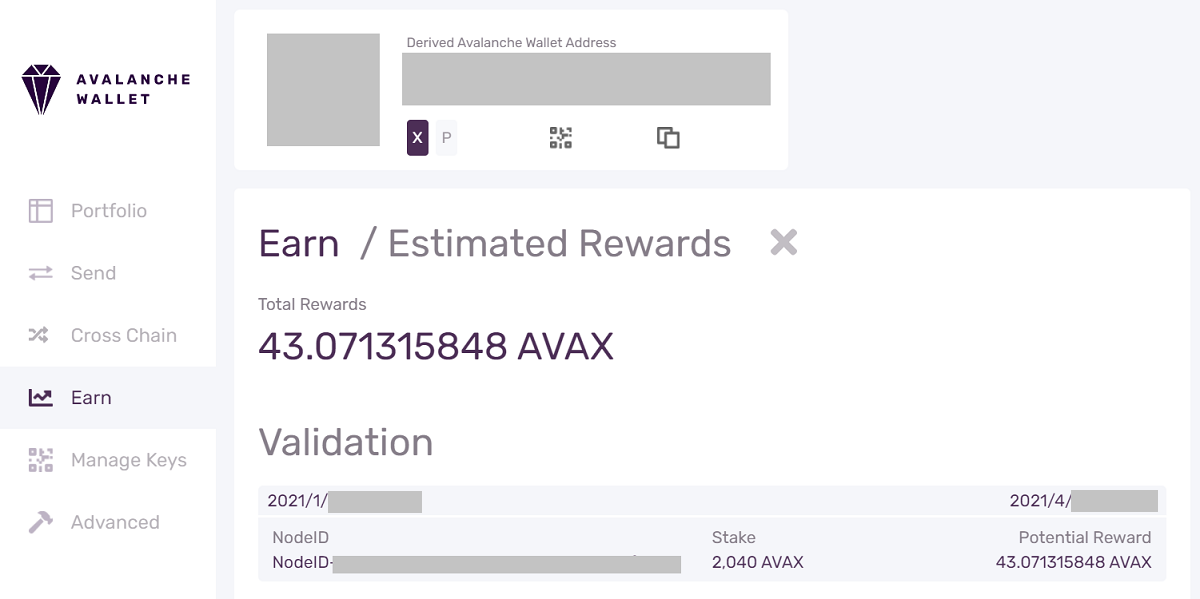Screen dimensions: 1200x599
Task: Click the Manage Keys QR icon
Action: (x=40, y=460)
